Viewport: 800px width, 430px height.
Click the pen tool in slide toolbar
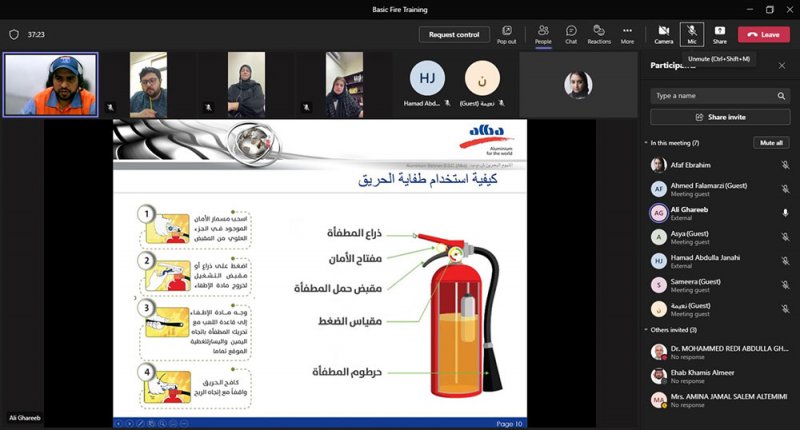[x=141, y=423]
